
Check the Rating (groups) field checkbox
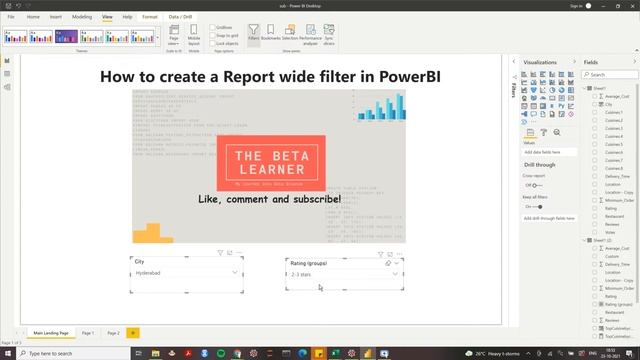[x=595, y=304]
